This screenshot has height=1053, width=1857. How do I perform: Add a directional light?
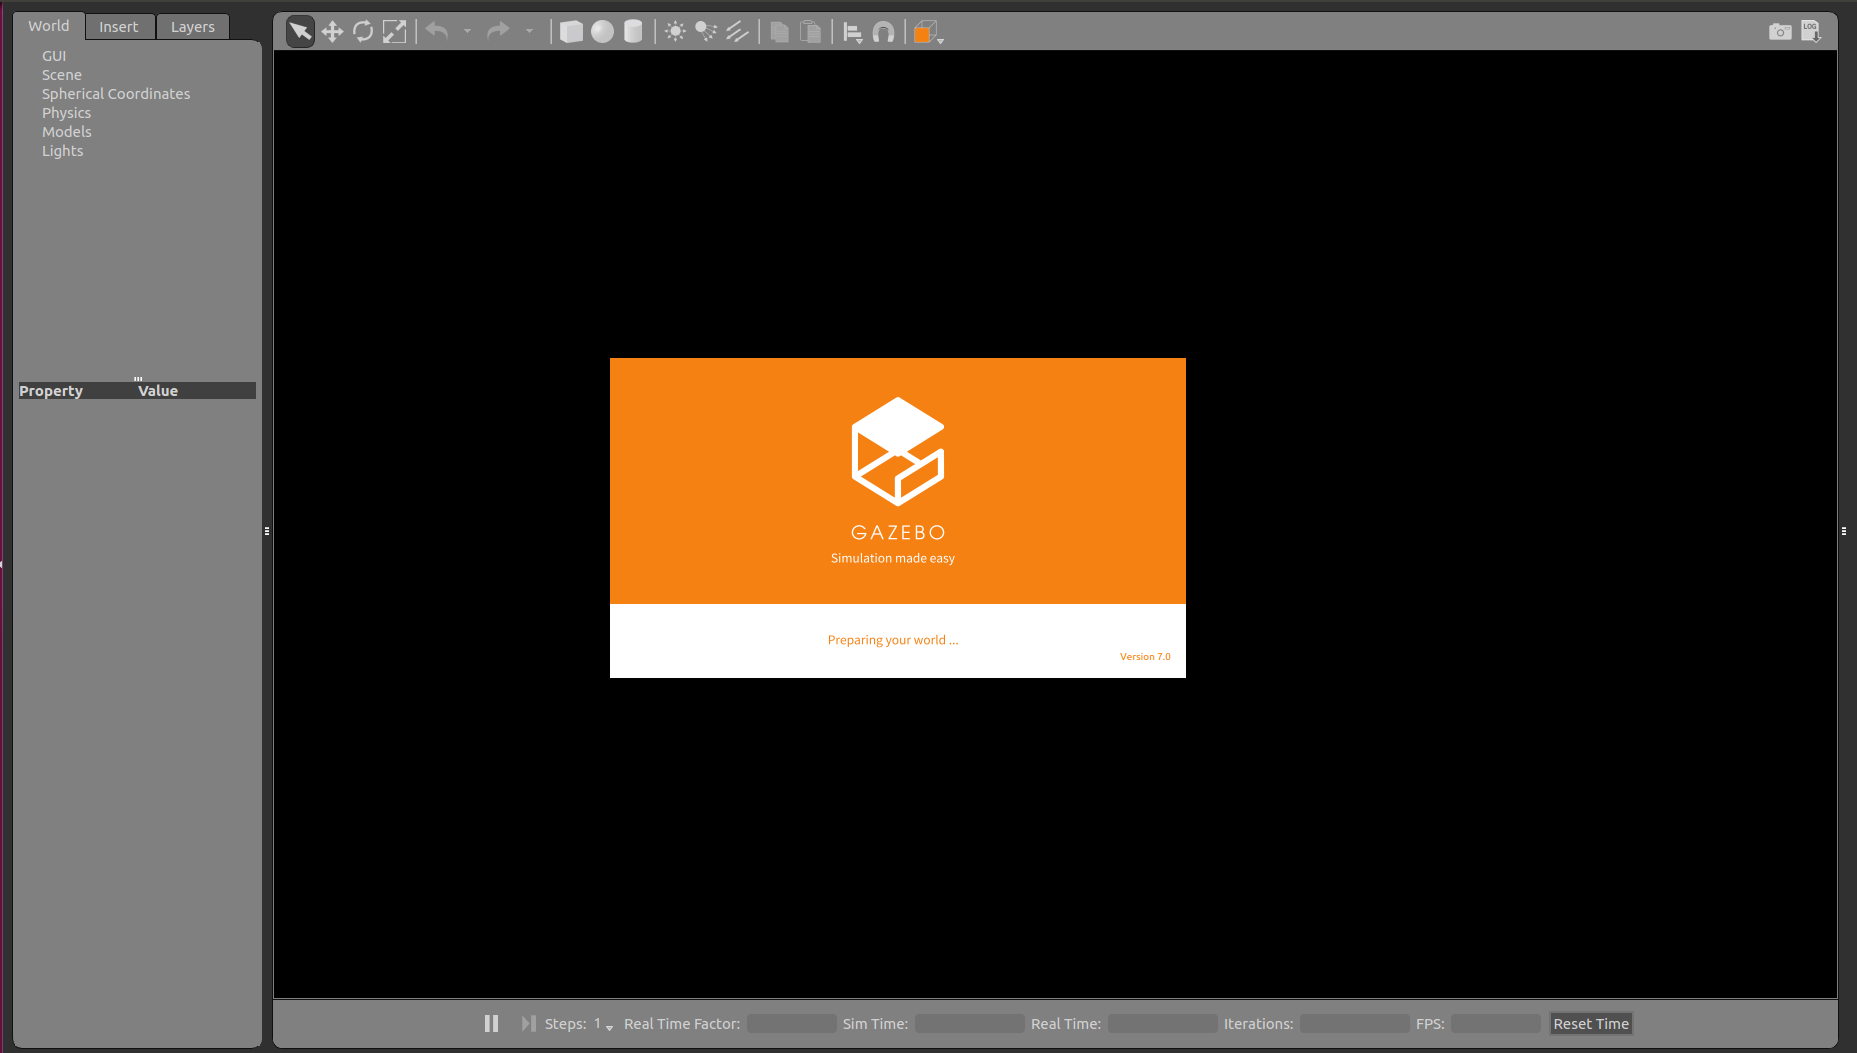[737, 32]
